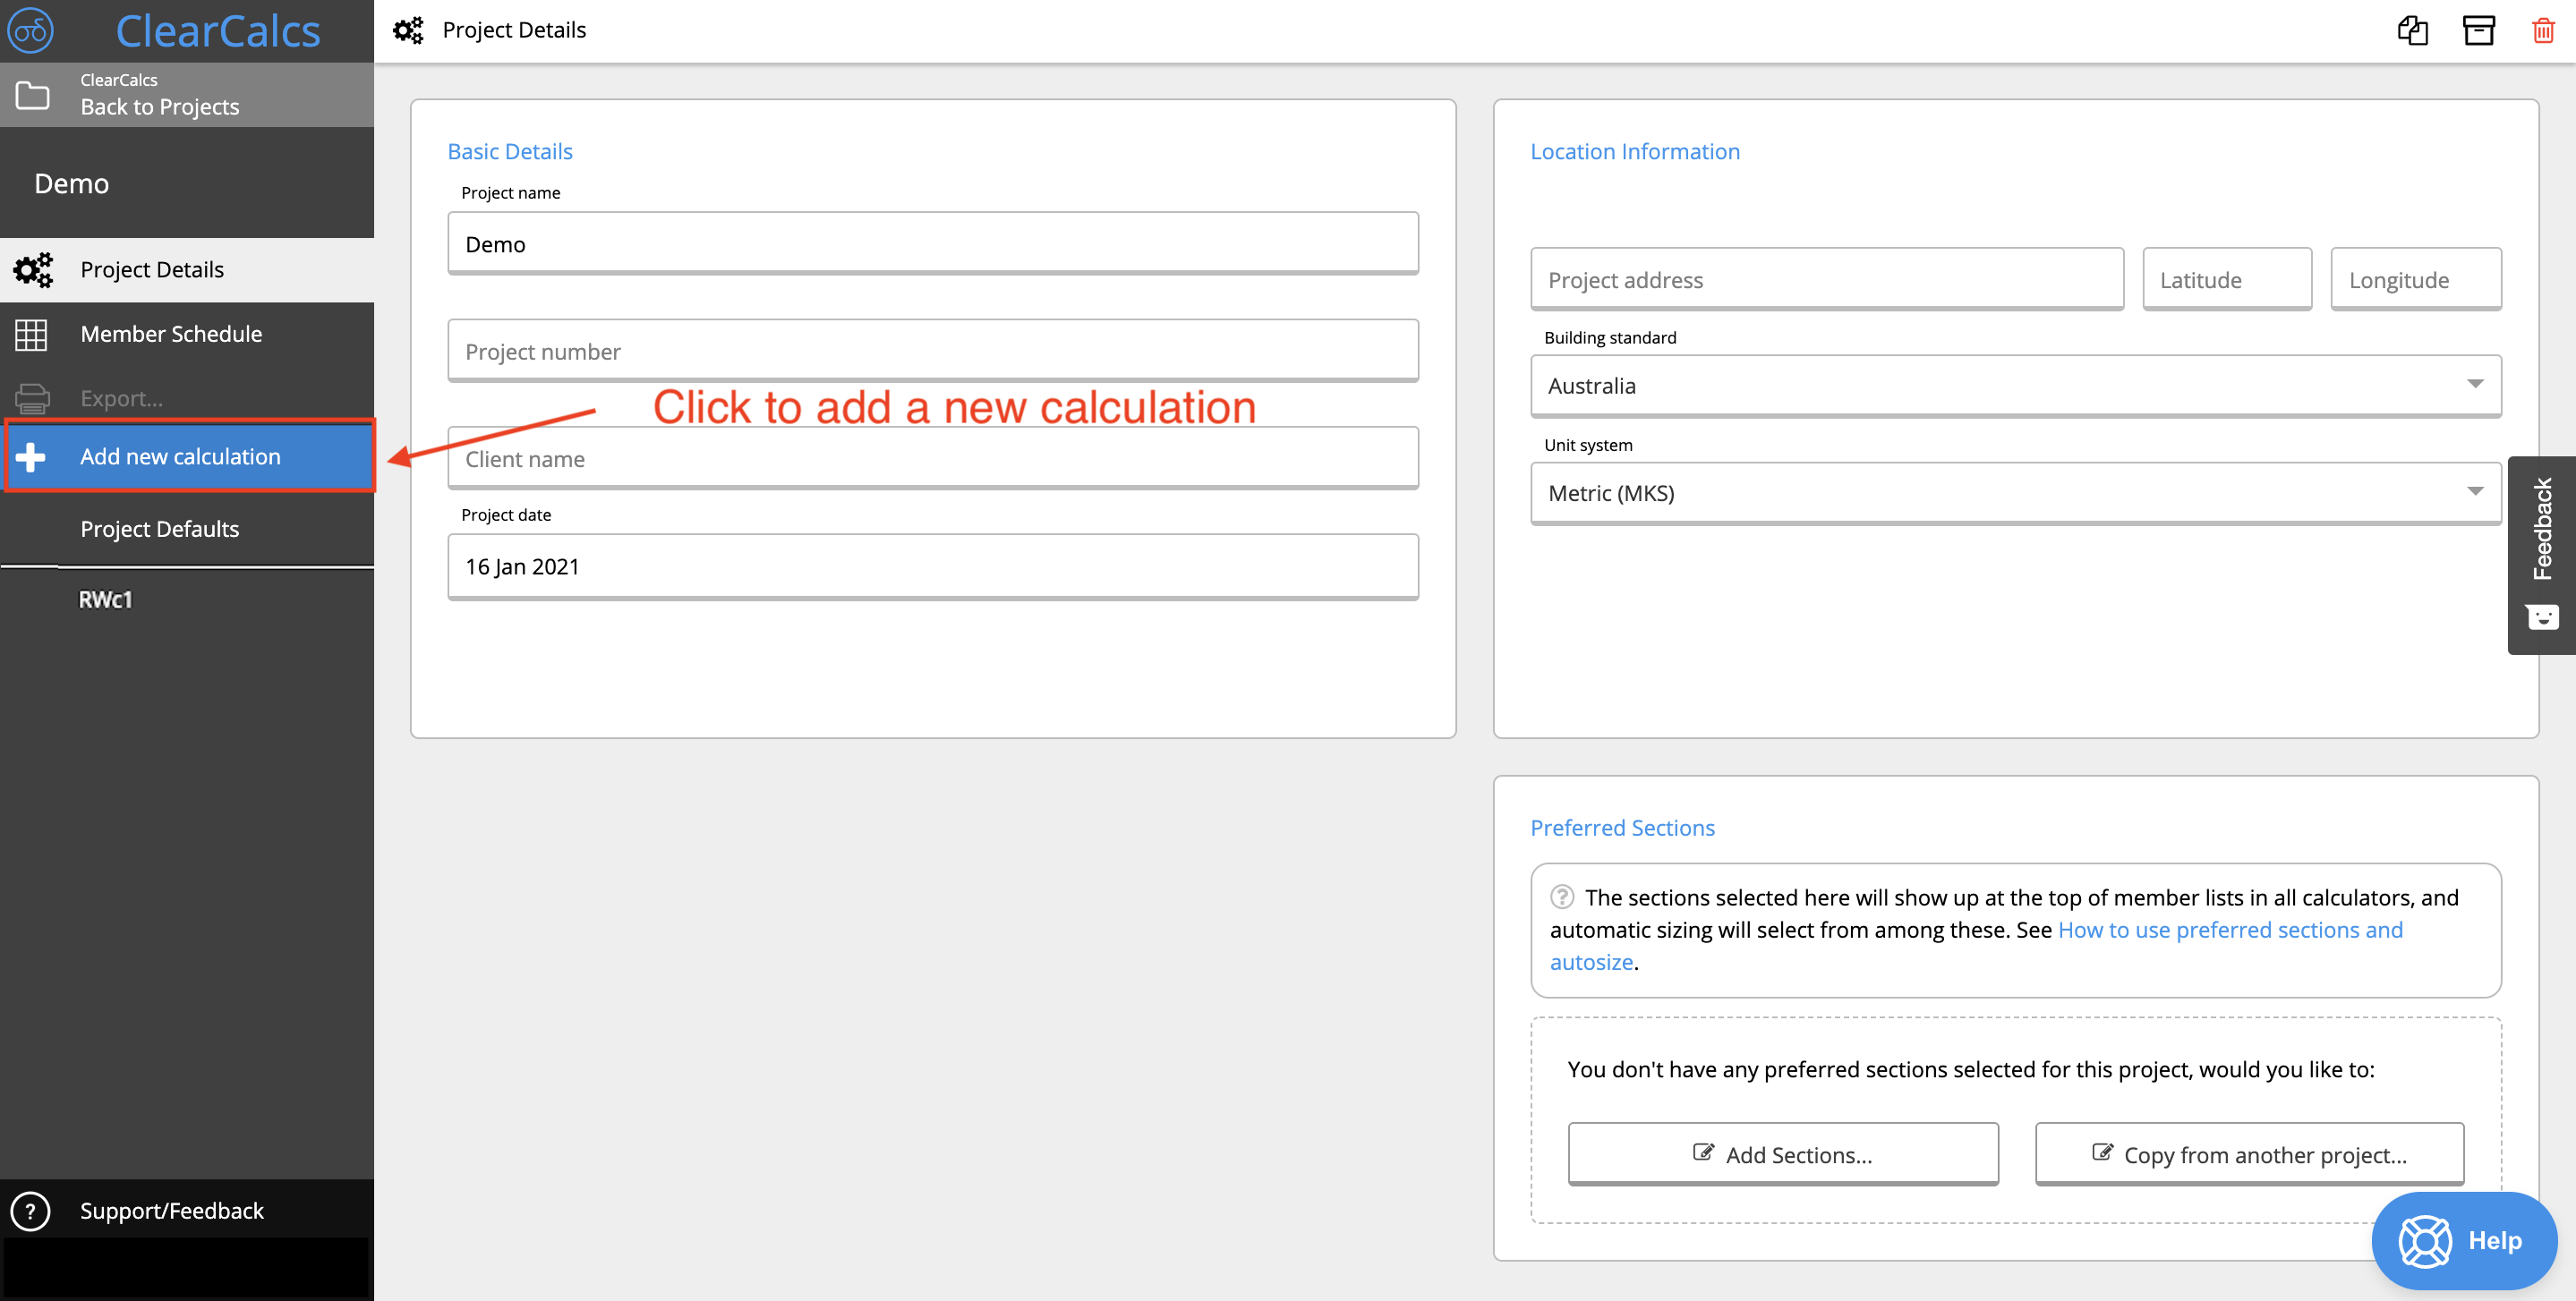Image resolution: width=2576 pixels, height=1301 pixels.
Task: Click the Back to Projects folder icon
Action: 32,95
